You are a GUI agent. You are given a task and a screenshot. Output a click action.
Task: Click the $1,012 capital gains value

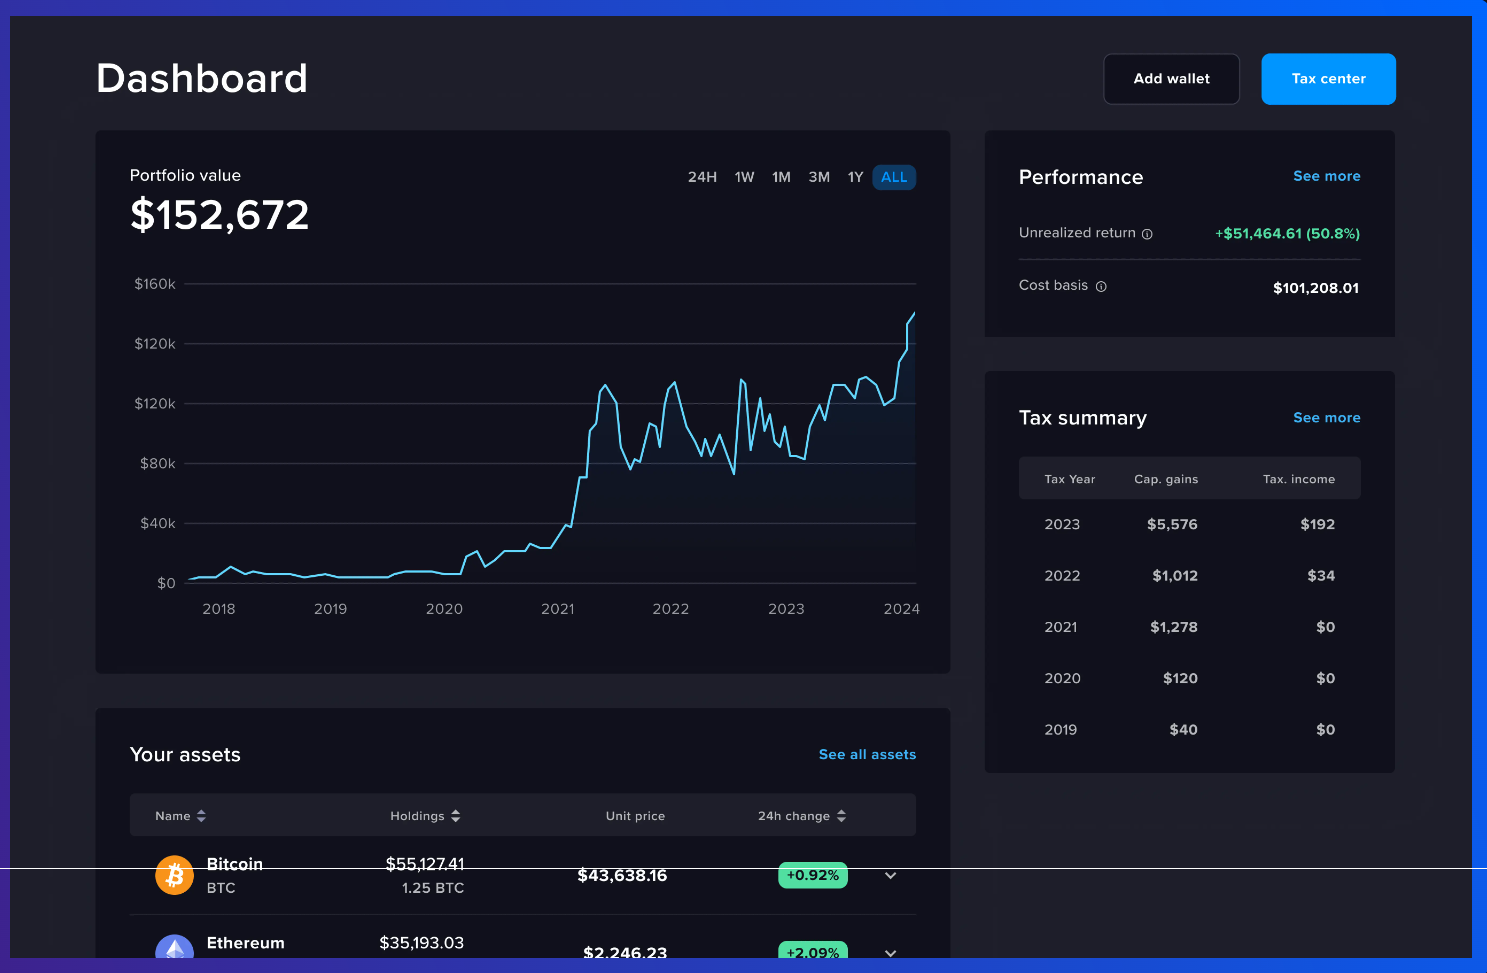point(1175,576)
